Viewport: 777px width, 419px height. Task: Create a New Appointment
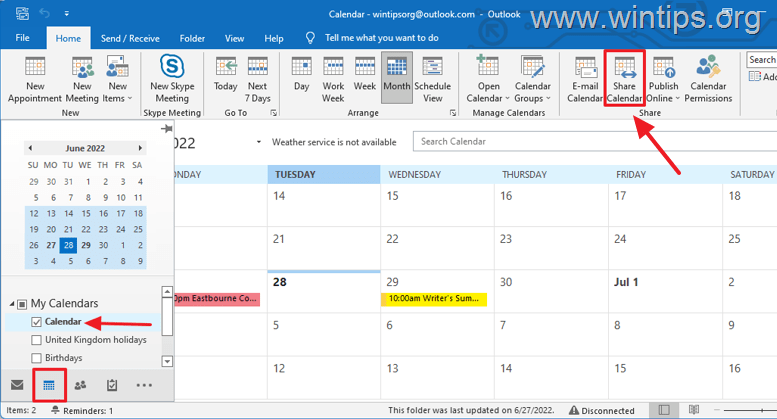[35, 79]
